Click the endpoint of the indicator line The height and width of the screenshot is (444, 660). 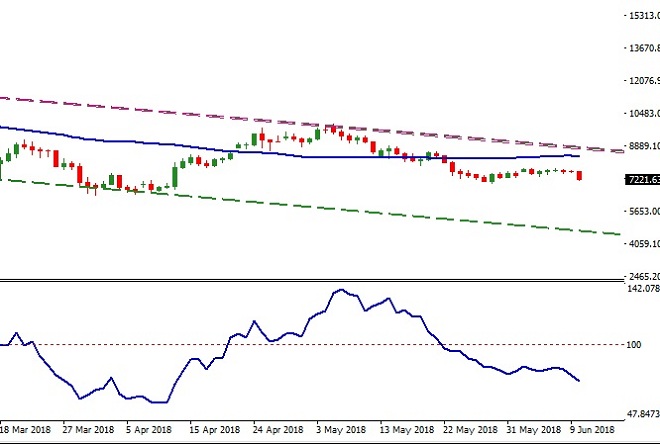click(x=579, y=380)
